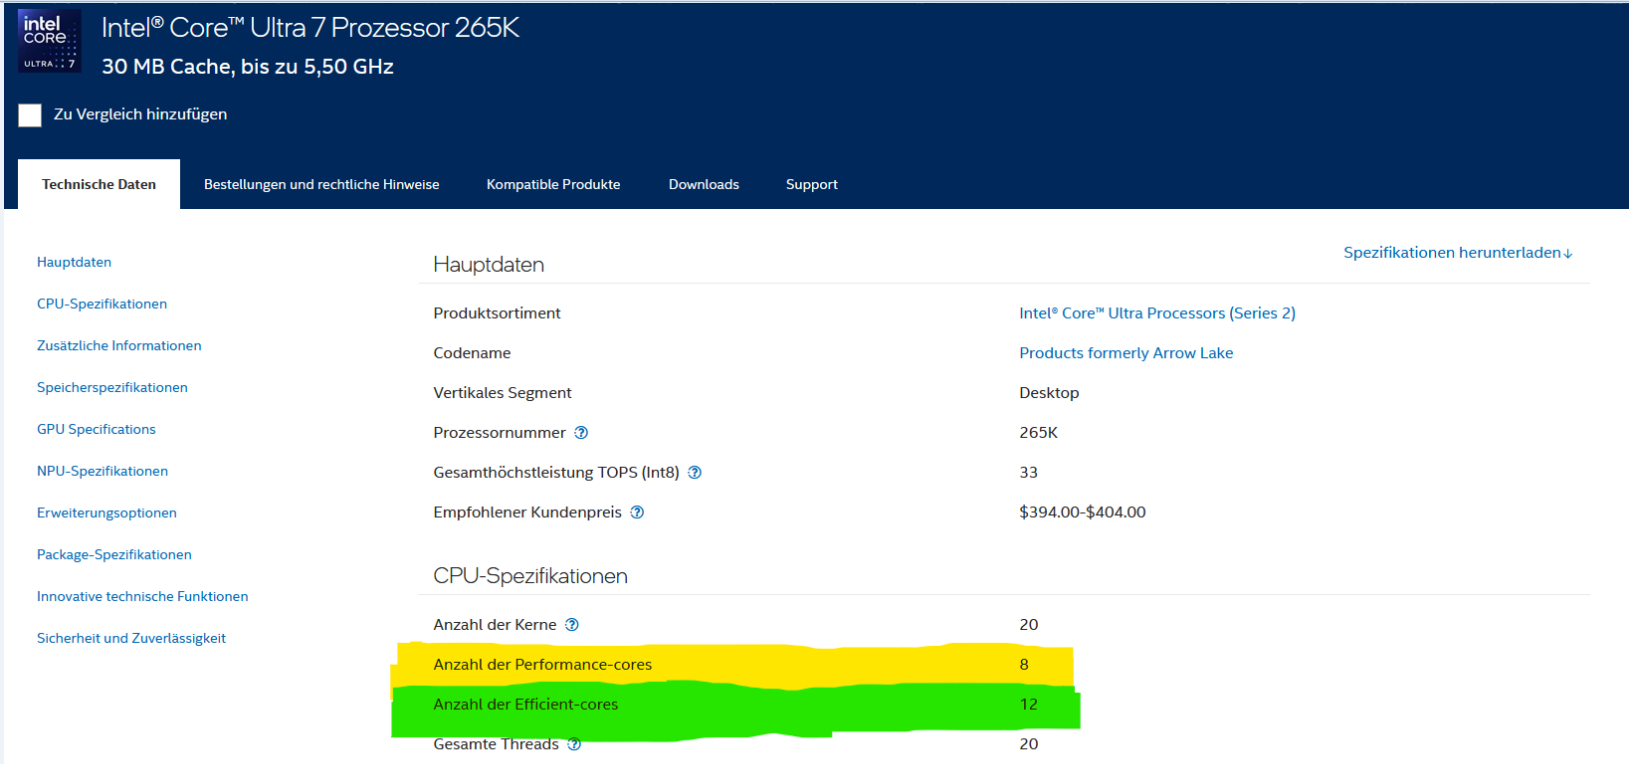
Task: Click the Intel Core Ultra 7 badge logo
Action: pos(49,42)
